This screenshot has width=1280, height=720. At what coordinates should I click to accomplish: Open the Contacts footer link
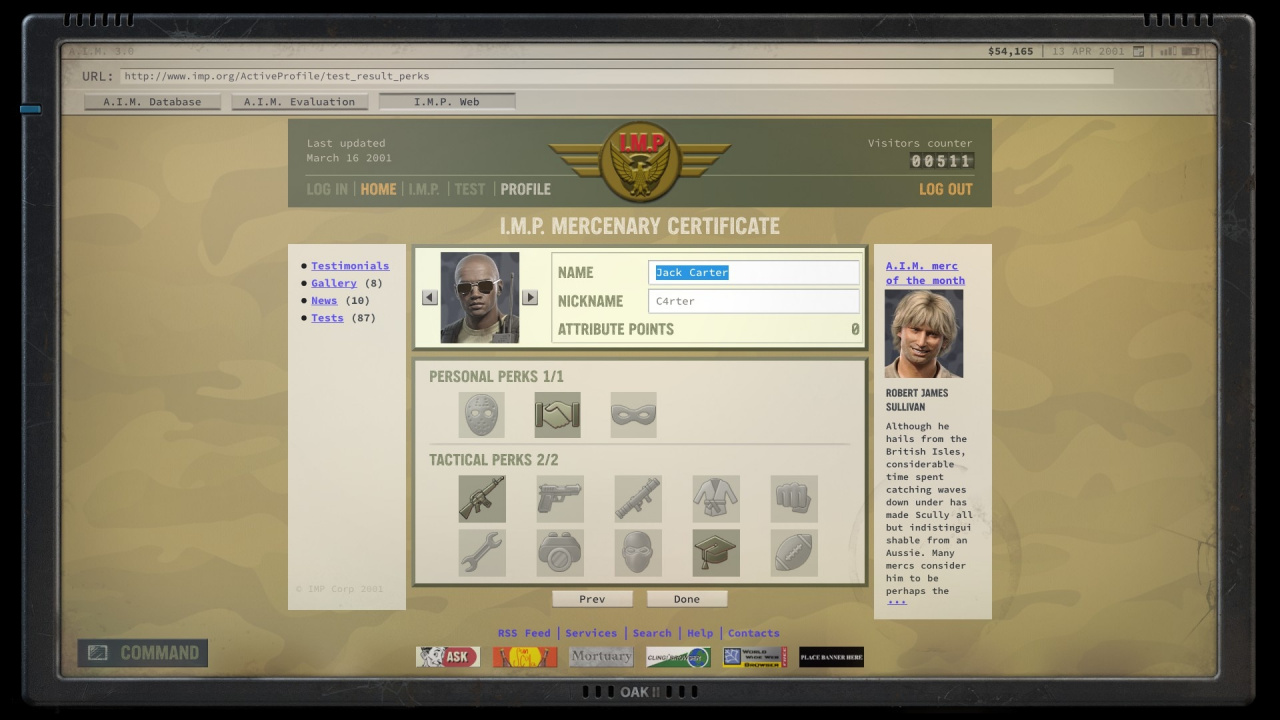click(x=754, y=633)
